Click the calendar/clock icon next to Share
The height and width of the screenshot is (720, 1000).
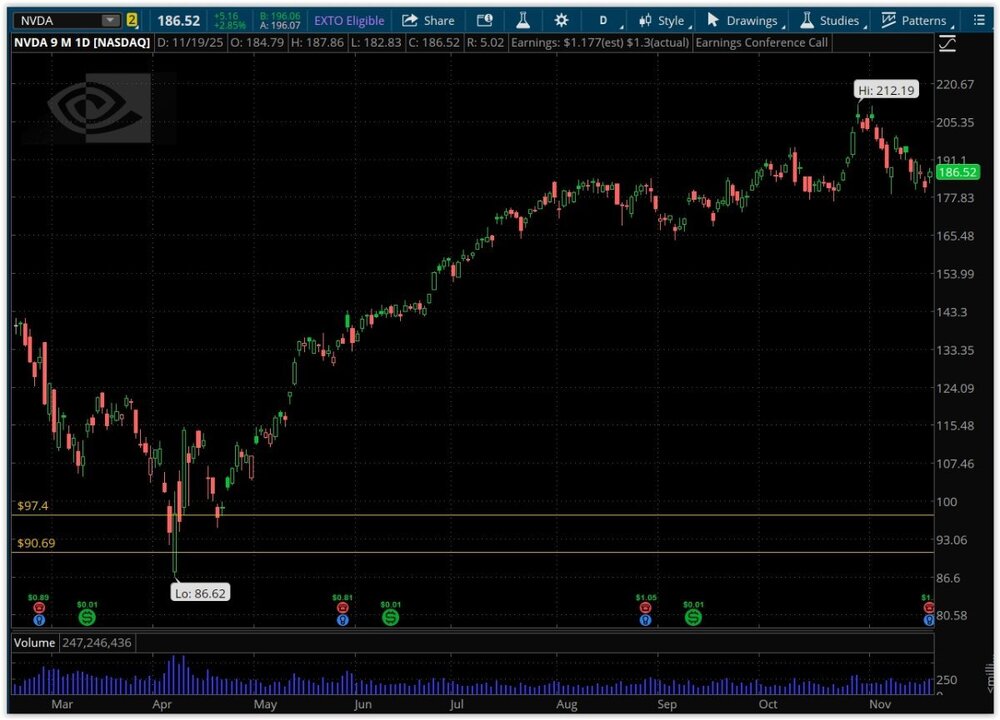pyautogui.click(x=484, y=20)
